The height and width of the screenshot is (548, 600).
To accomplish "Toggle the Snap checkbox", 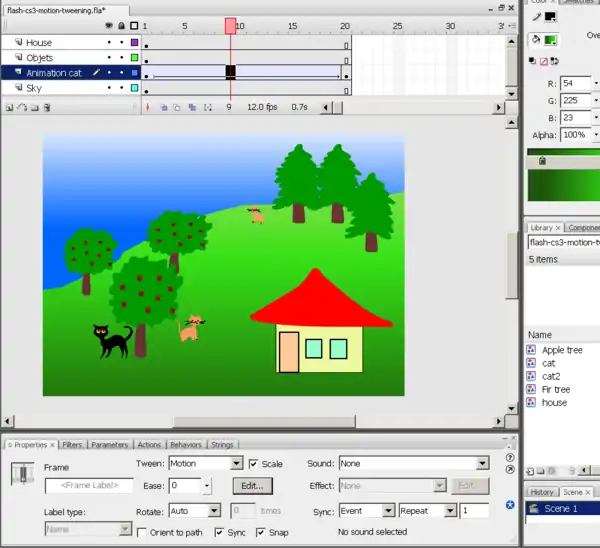I will 260,533.
